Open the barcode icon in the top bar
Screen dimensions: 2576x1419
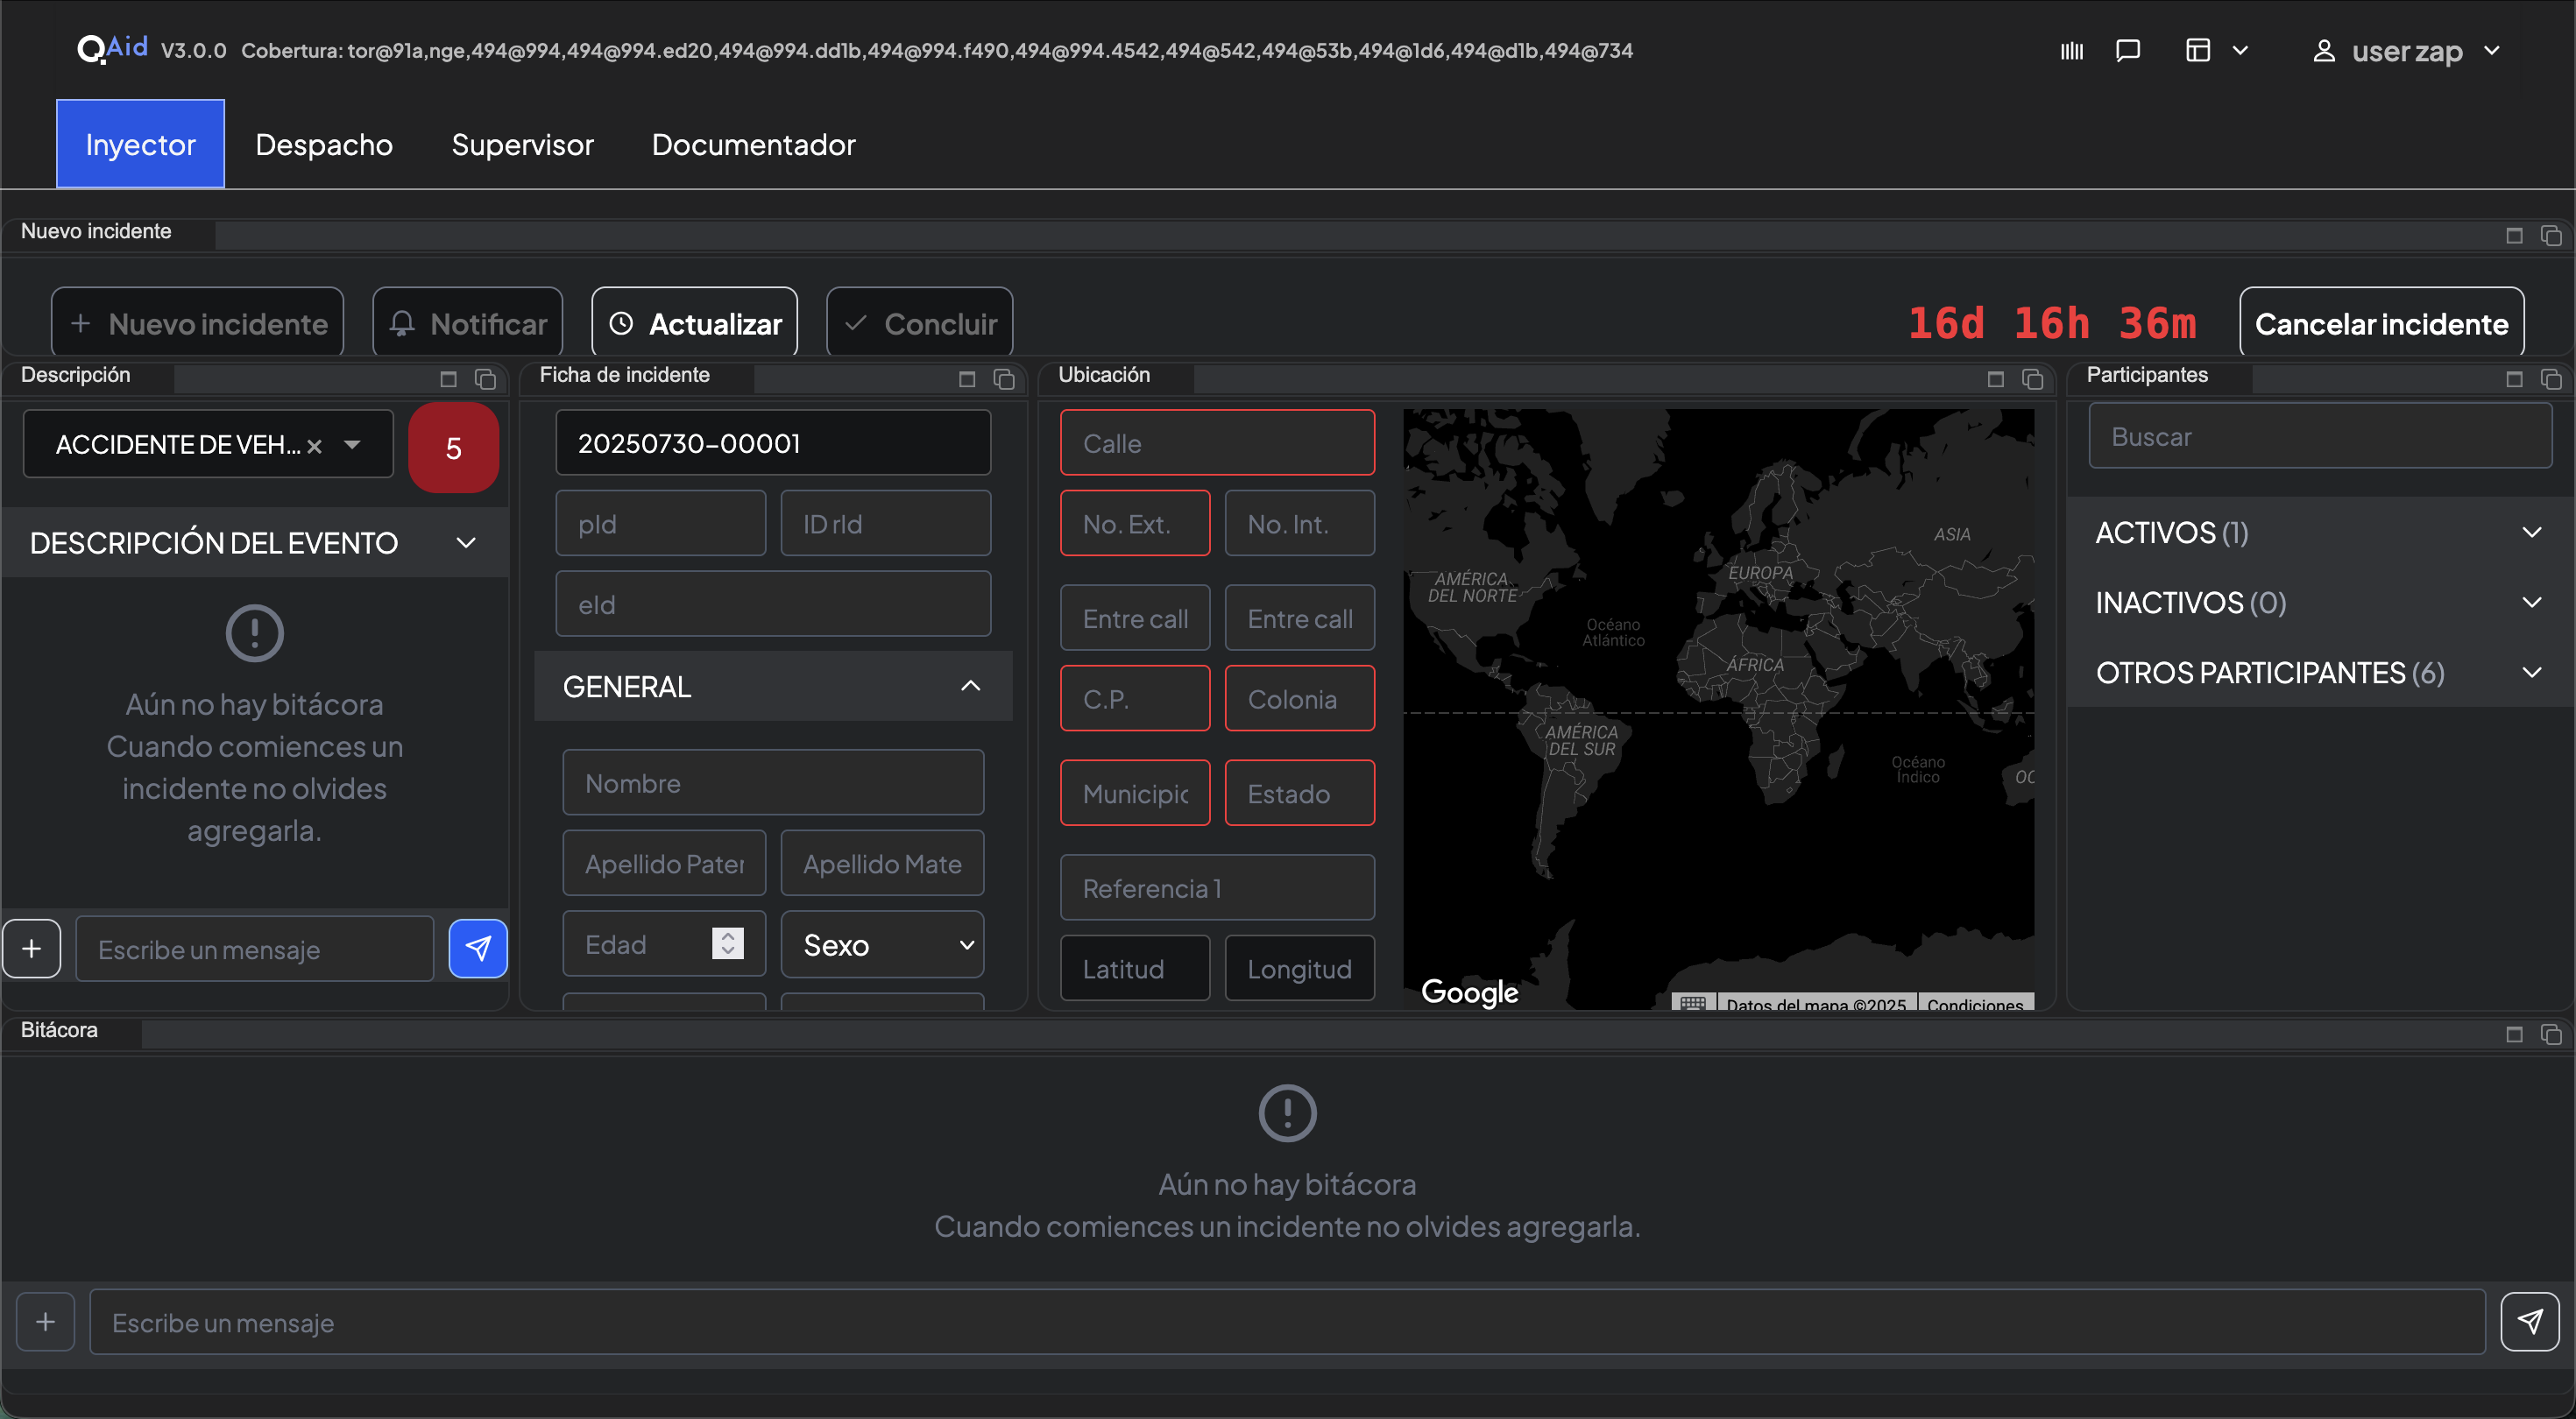[2072, 51]
